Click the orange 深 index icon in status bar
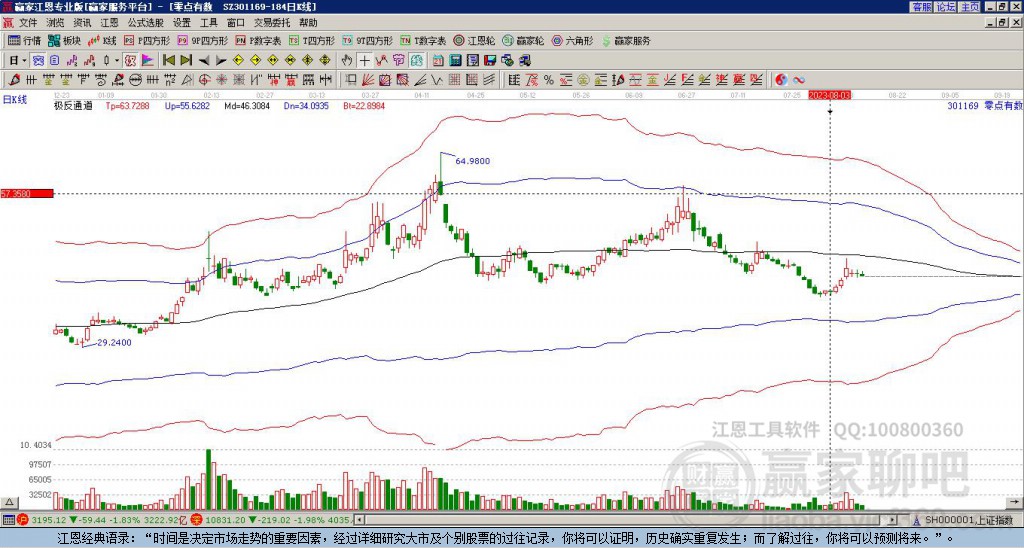This screenshot has height=548, width=1024. tap(196, 520)
